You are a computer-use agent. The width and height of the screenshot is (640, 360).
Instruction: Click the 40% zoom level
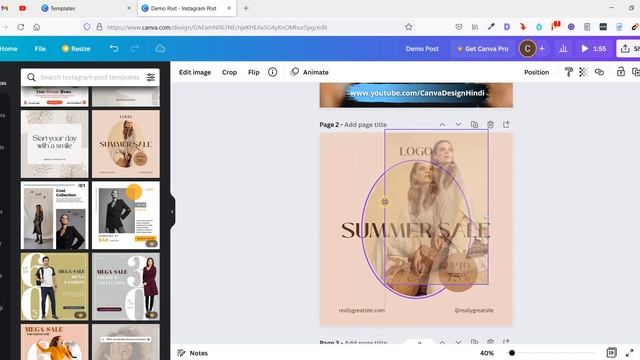[487, 353]
